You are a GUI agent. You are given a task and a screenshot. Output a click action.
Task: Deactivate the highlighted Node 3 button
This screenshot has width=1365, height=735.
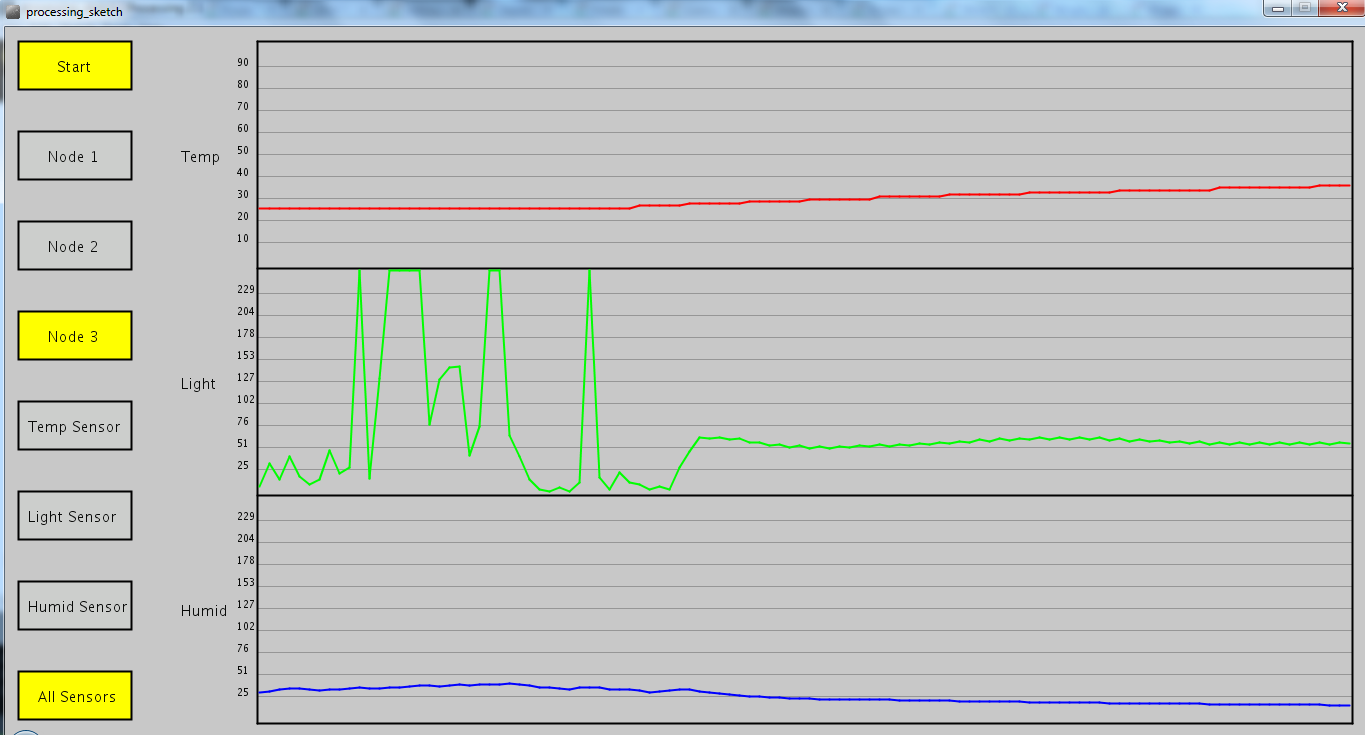tap(74, 335)
